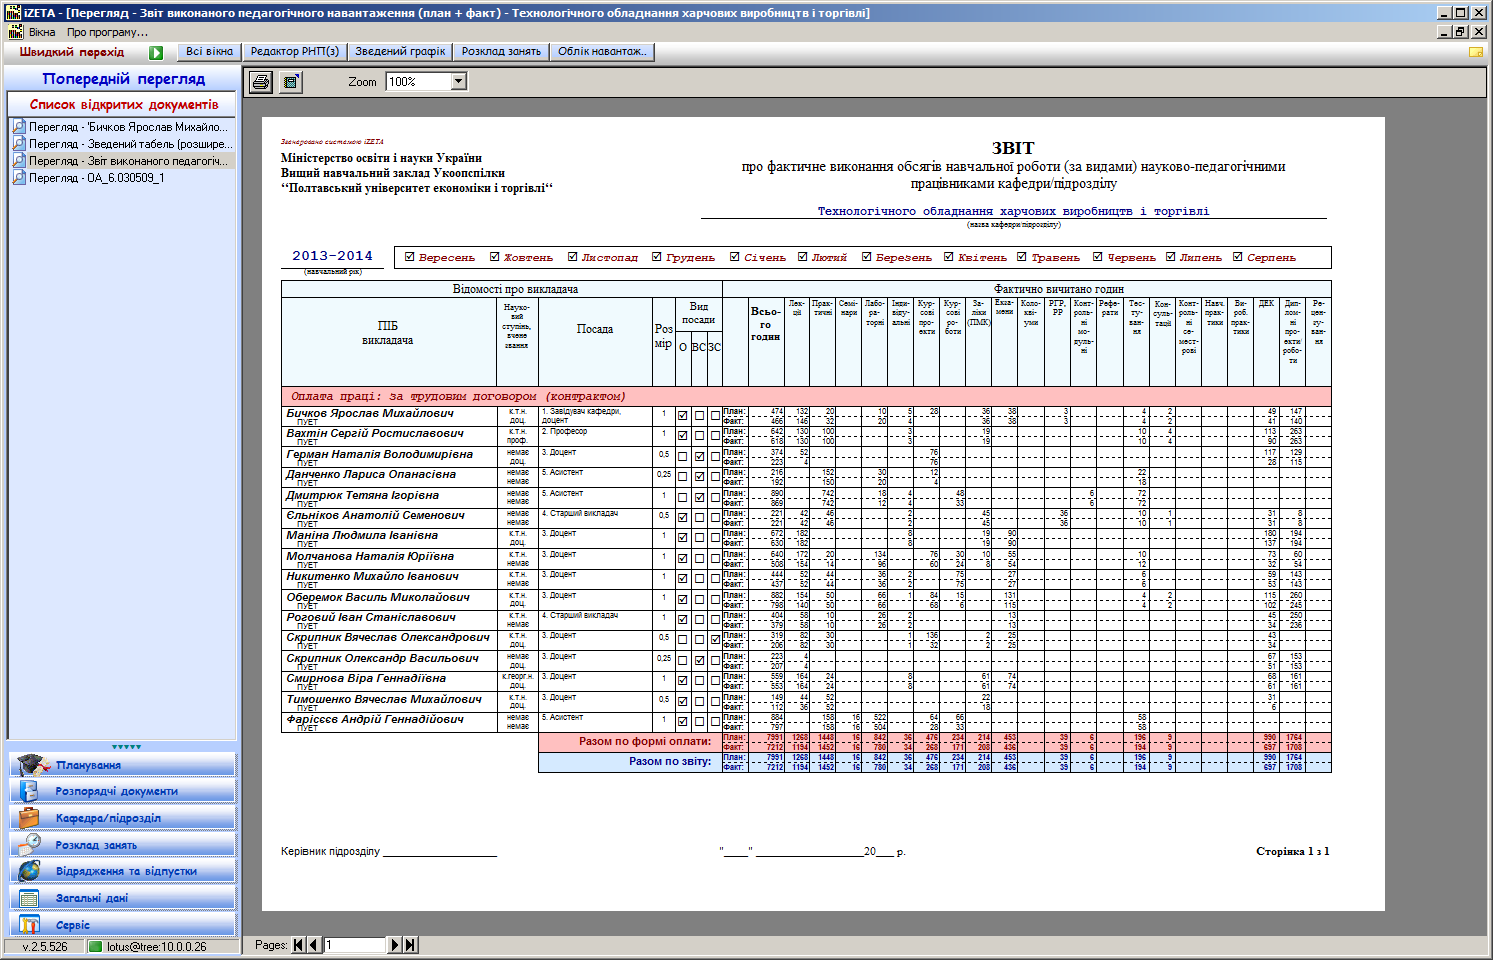Click the Попередній перегляд header
The image size is (1493, 960).
pyautogui.click(x=123, y=79)
